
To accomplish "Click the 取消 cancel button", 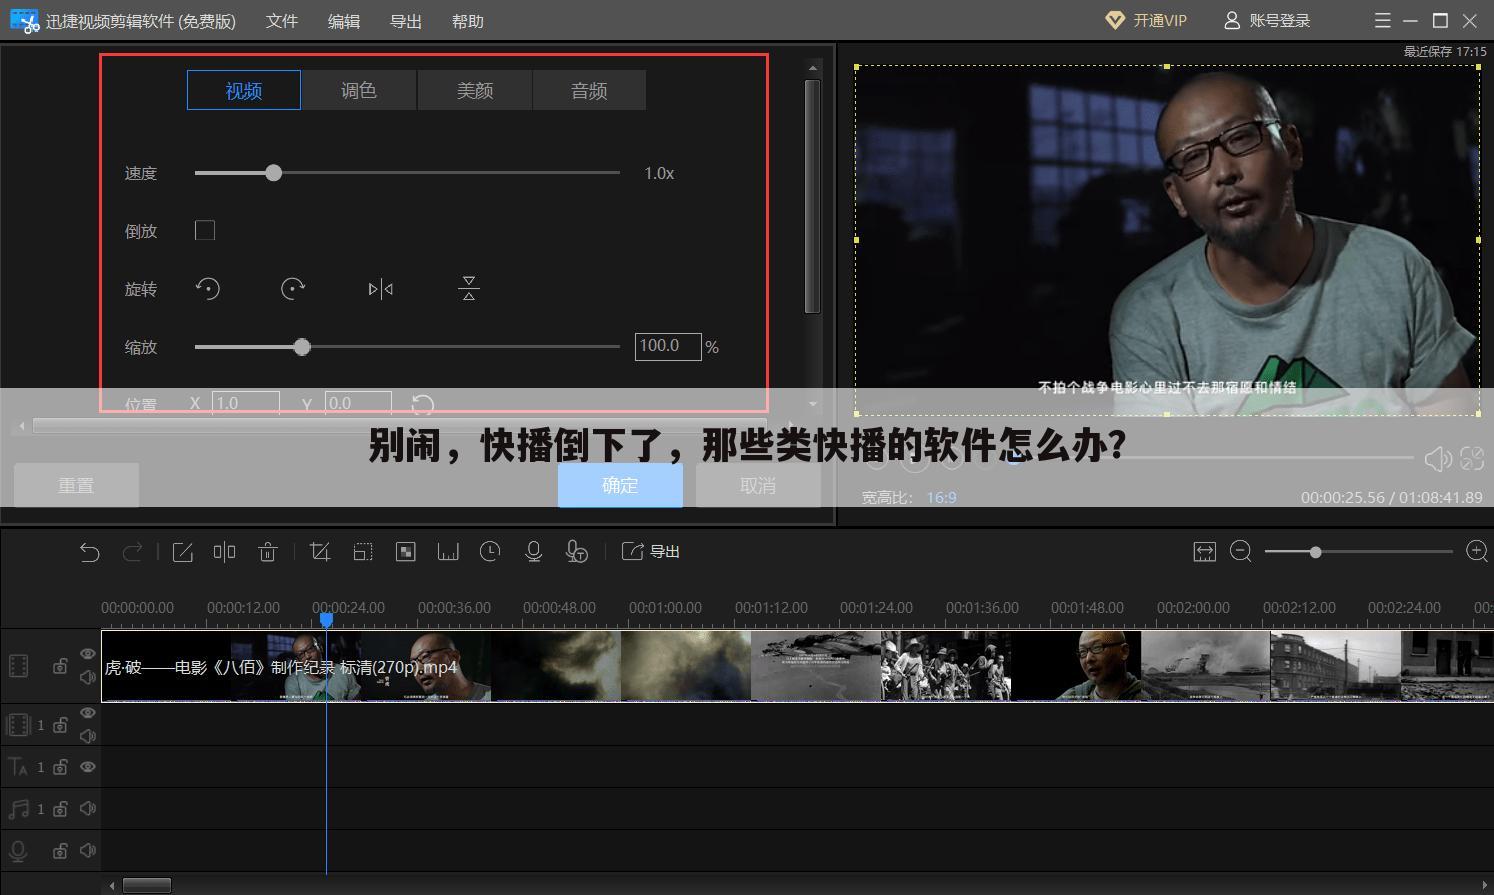I will tap(758, 485).
